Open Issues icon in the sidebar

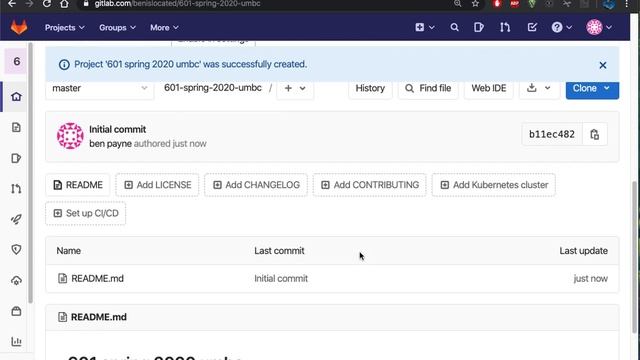16,158
